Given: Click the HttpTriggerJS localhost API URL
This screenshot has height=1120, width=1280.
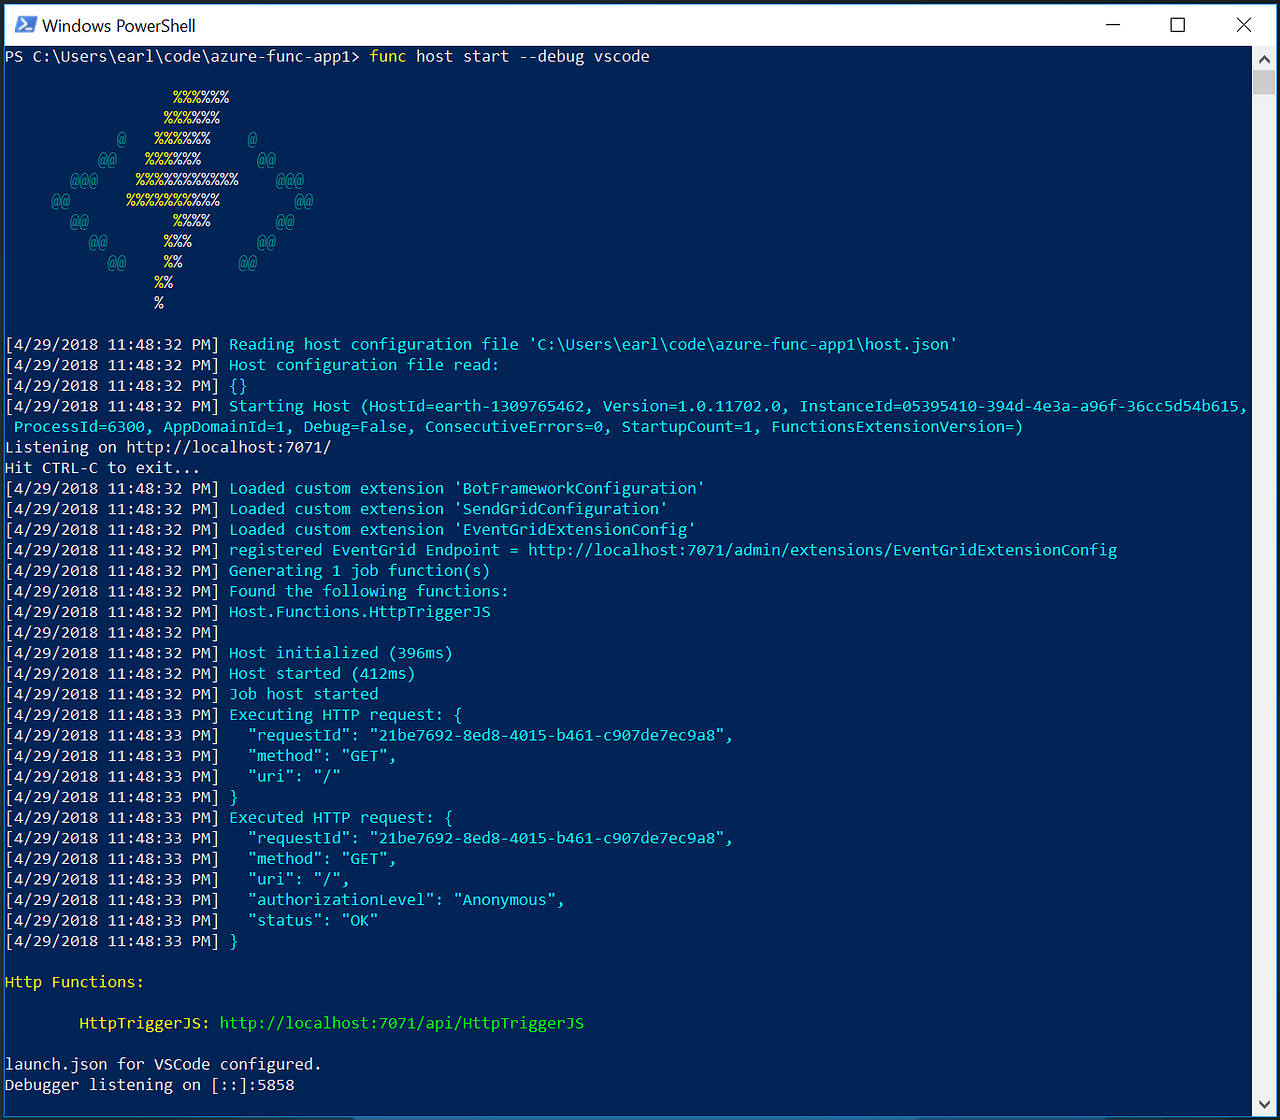Looking at the screenshot, I should click(x=402, y=1023).
